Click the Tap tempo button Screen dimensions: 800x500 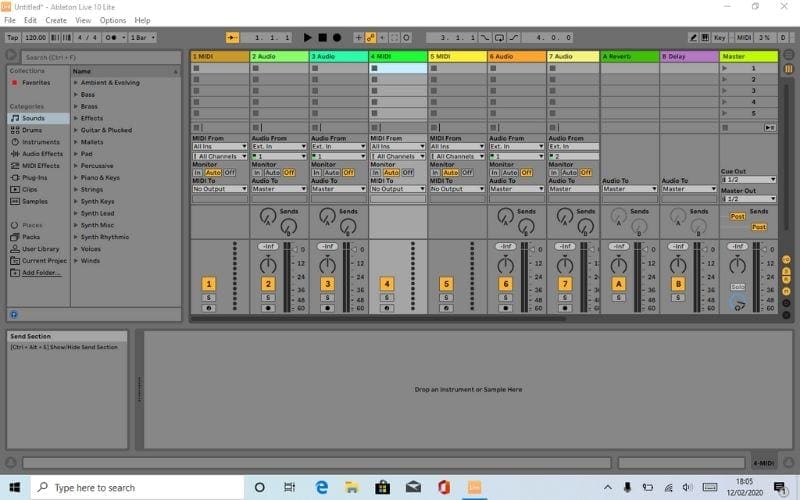point(13,38)
